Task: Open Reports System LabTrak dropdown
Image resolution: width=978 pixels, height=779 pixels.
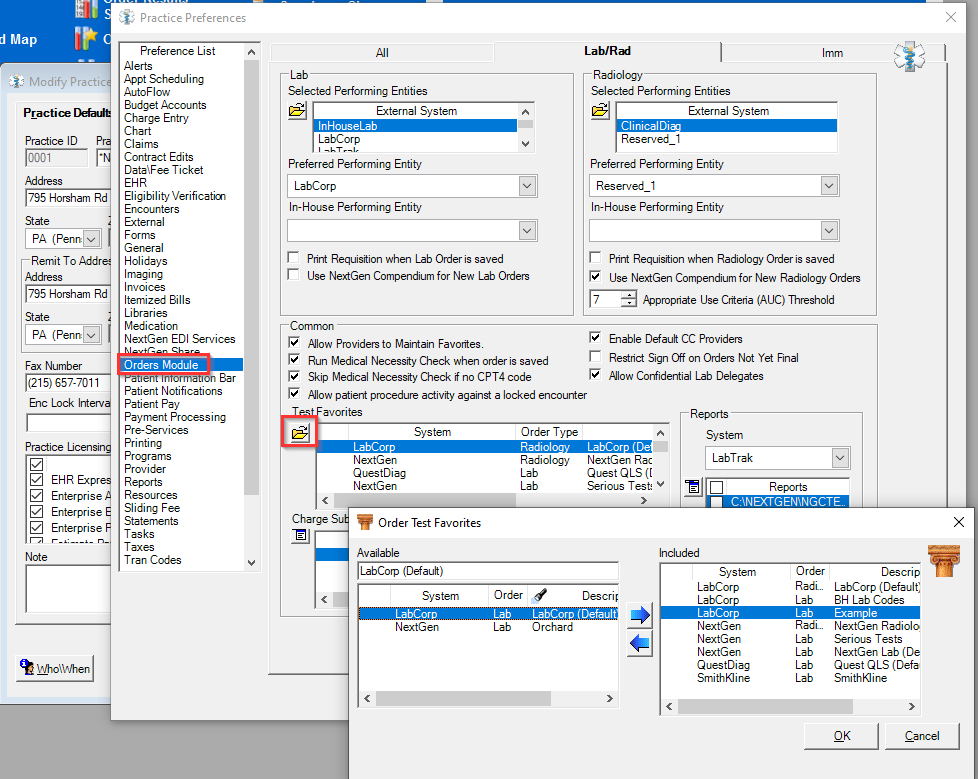Action: [840, 458]
